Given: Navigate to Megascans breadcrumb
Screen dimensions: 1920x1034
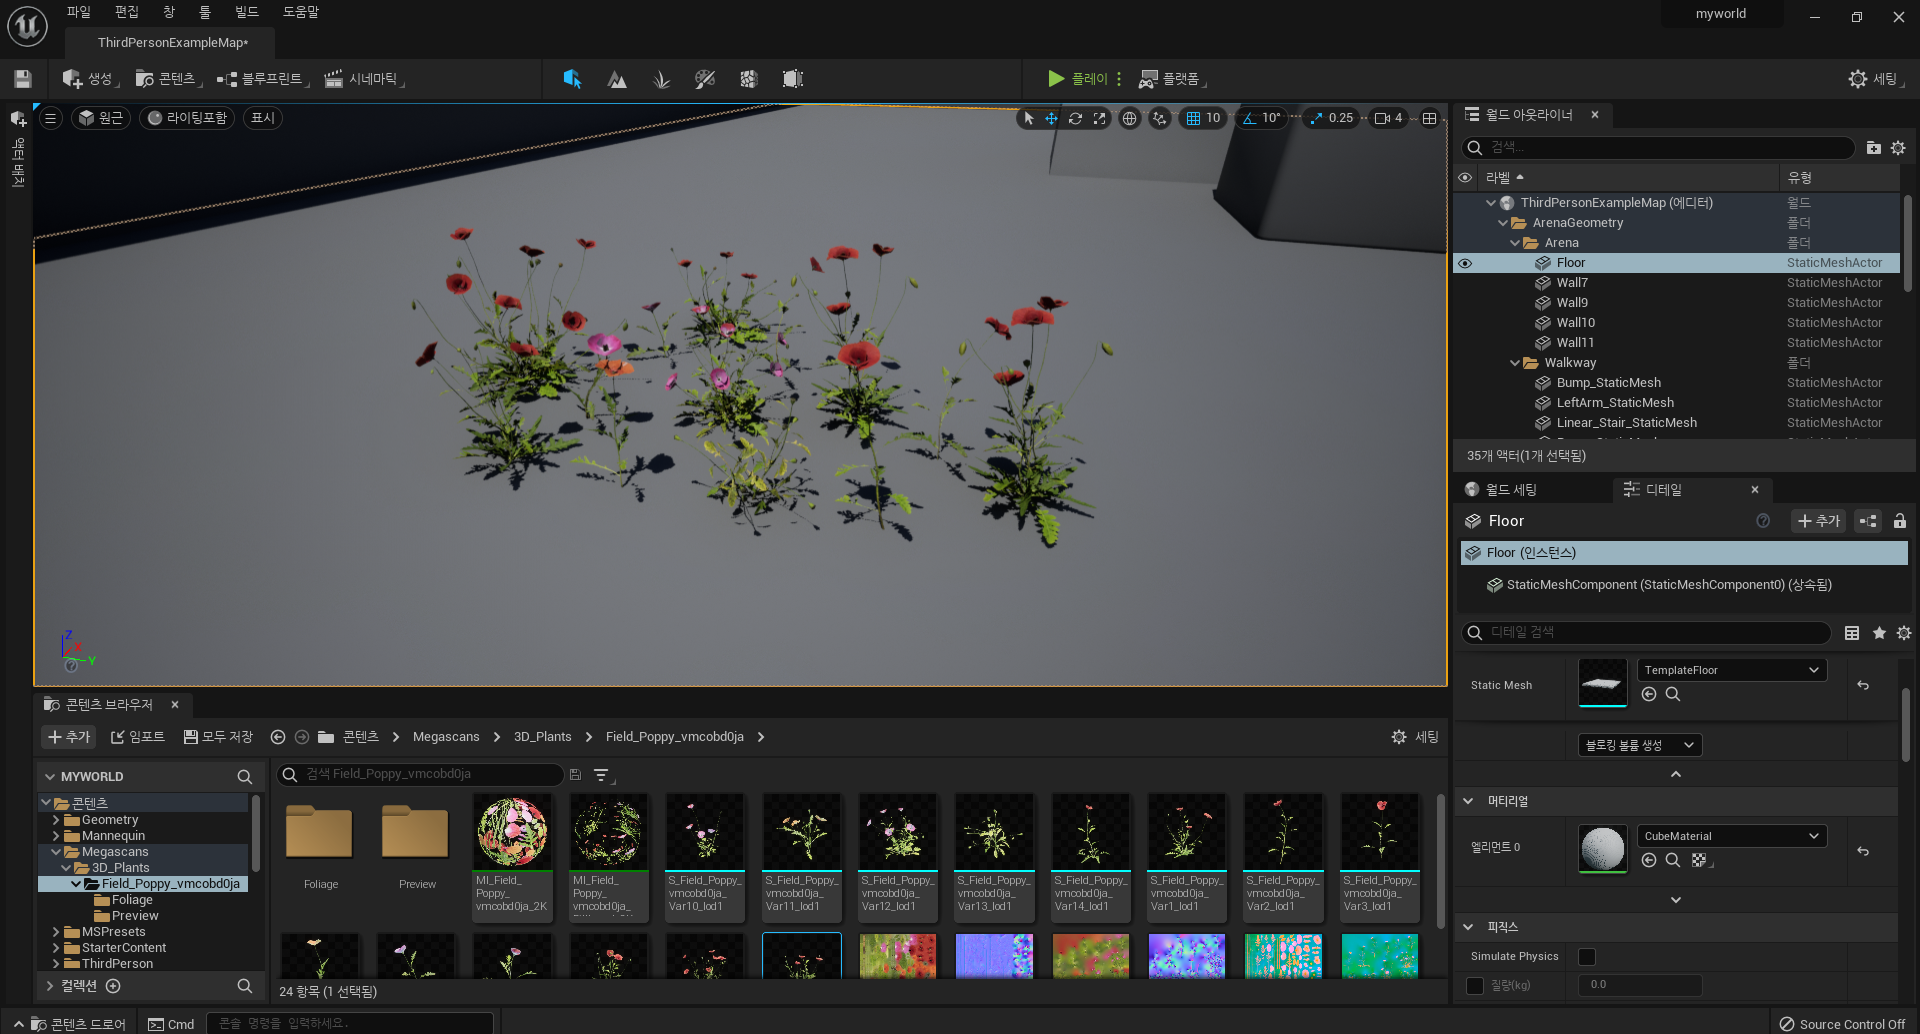Looking at the screenshot, I should [x=446, y=737].
